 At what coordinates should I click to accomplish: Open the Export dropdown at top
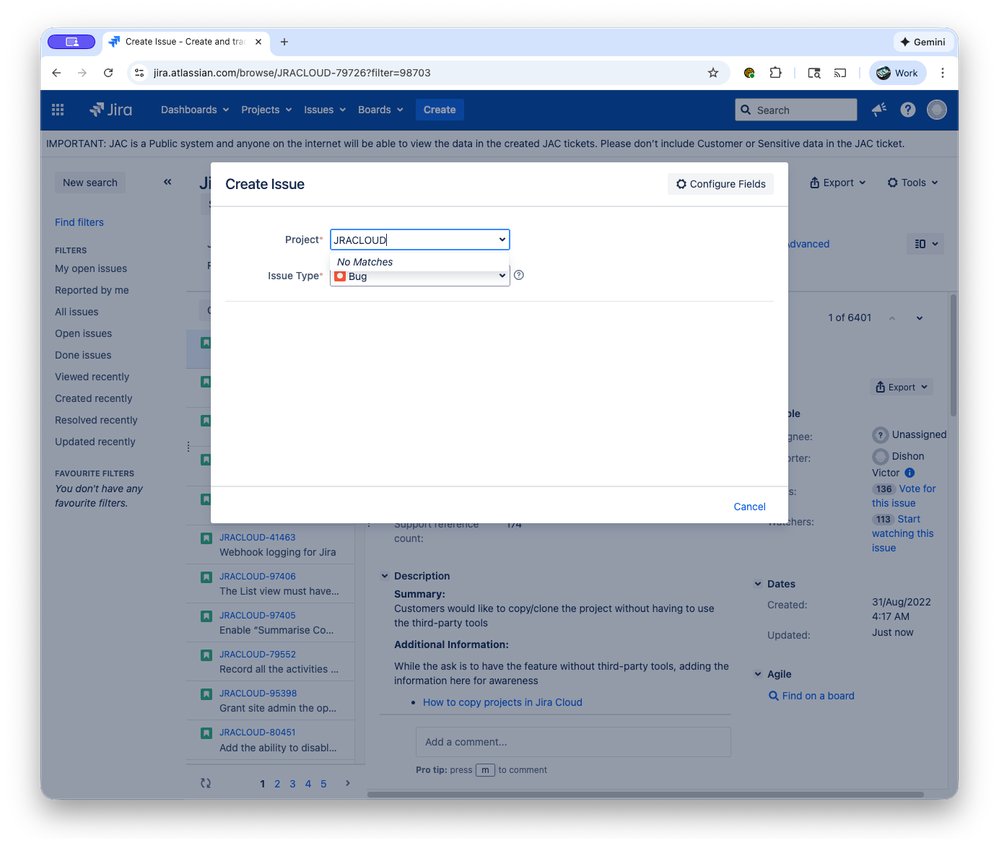pos(838,183)
